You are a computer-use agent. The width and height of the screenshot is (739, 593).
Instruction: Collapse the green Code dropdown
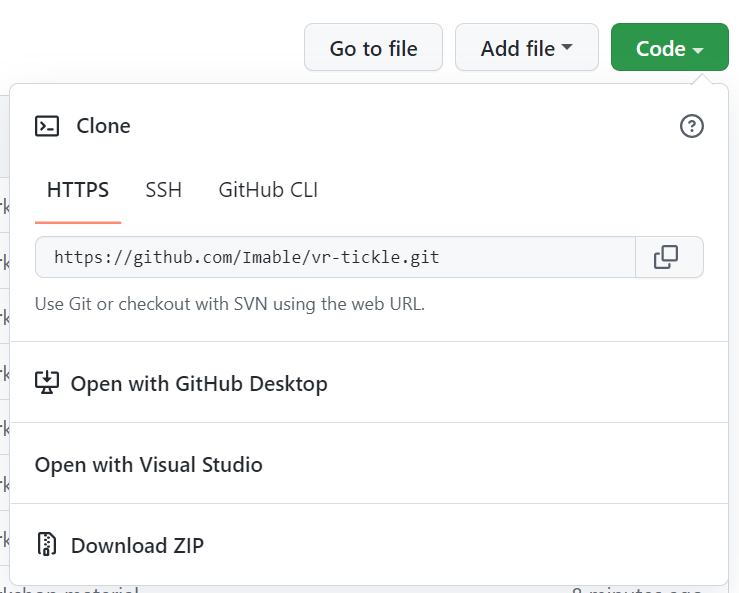click(x=670, y=48)
